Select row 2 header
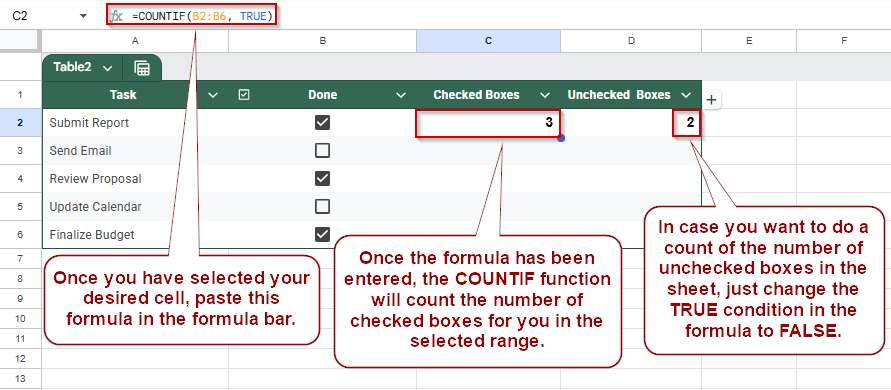891x390 pixels. 20,123
